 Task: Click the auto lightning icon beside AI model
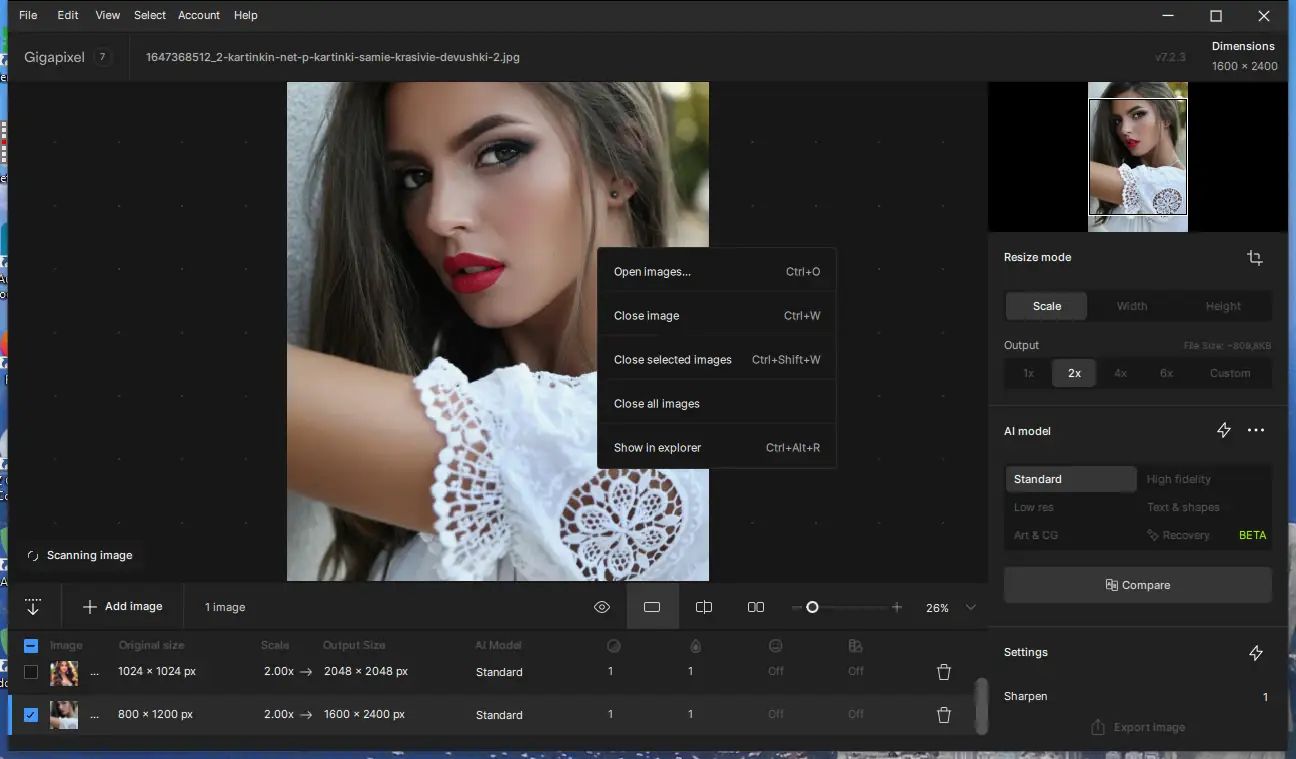(1223, 431)
